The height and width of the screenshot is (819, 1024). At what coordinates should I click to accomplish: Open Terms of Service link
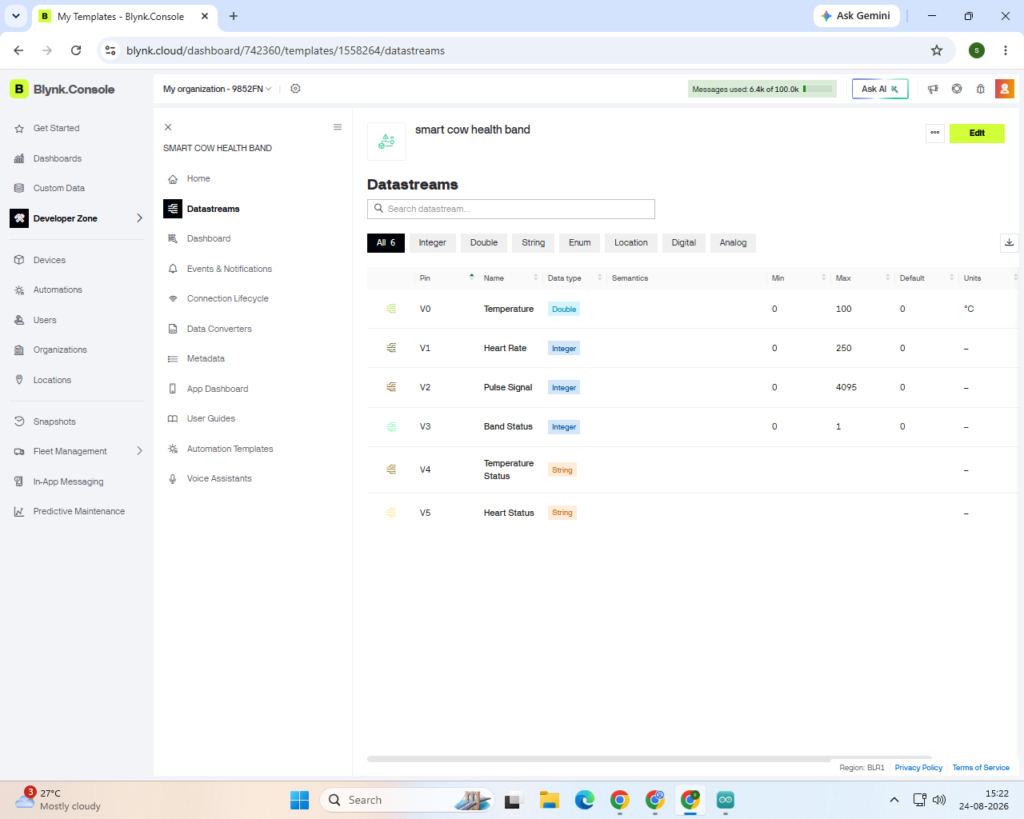tap(980, 768)
